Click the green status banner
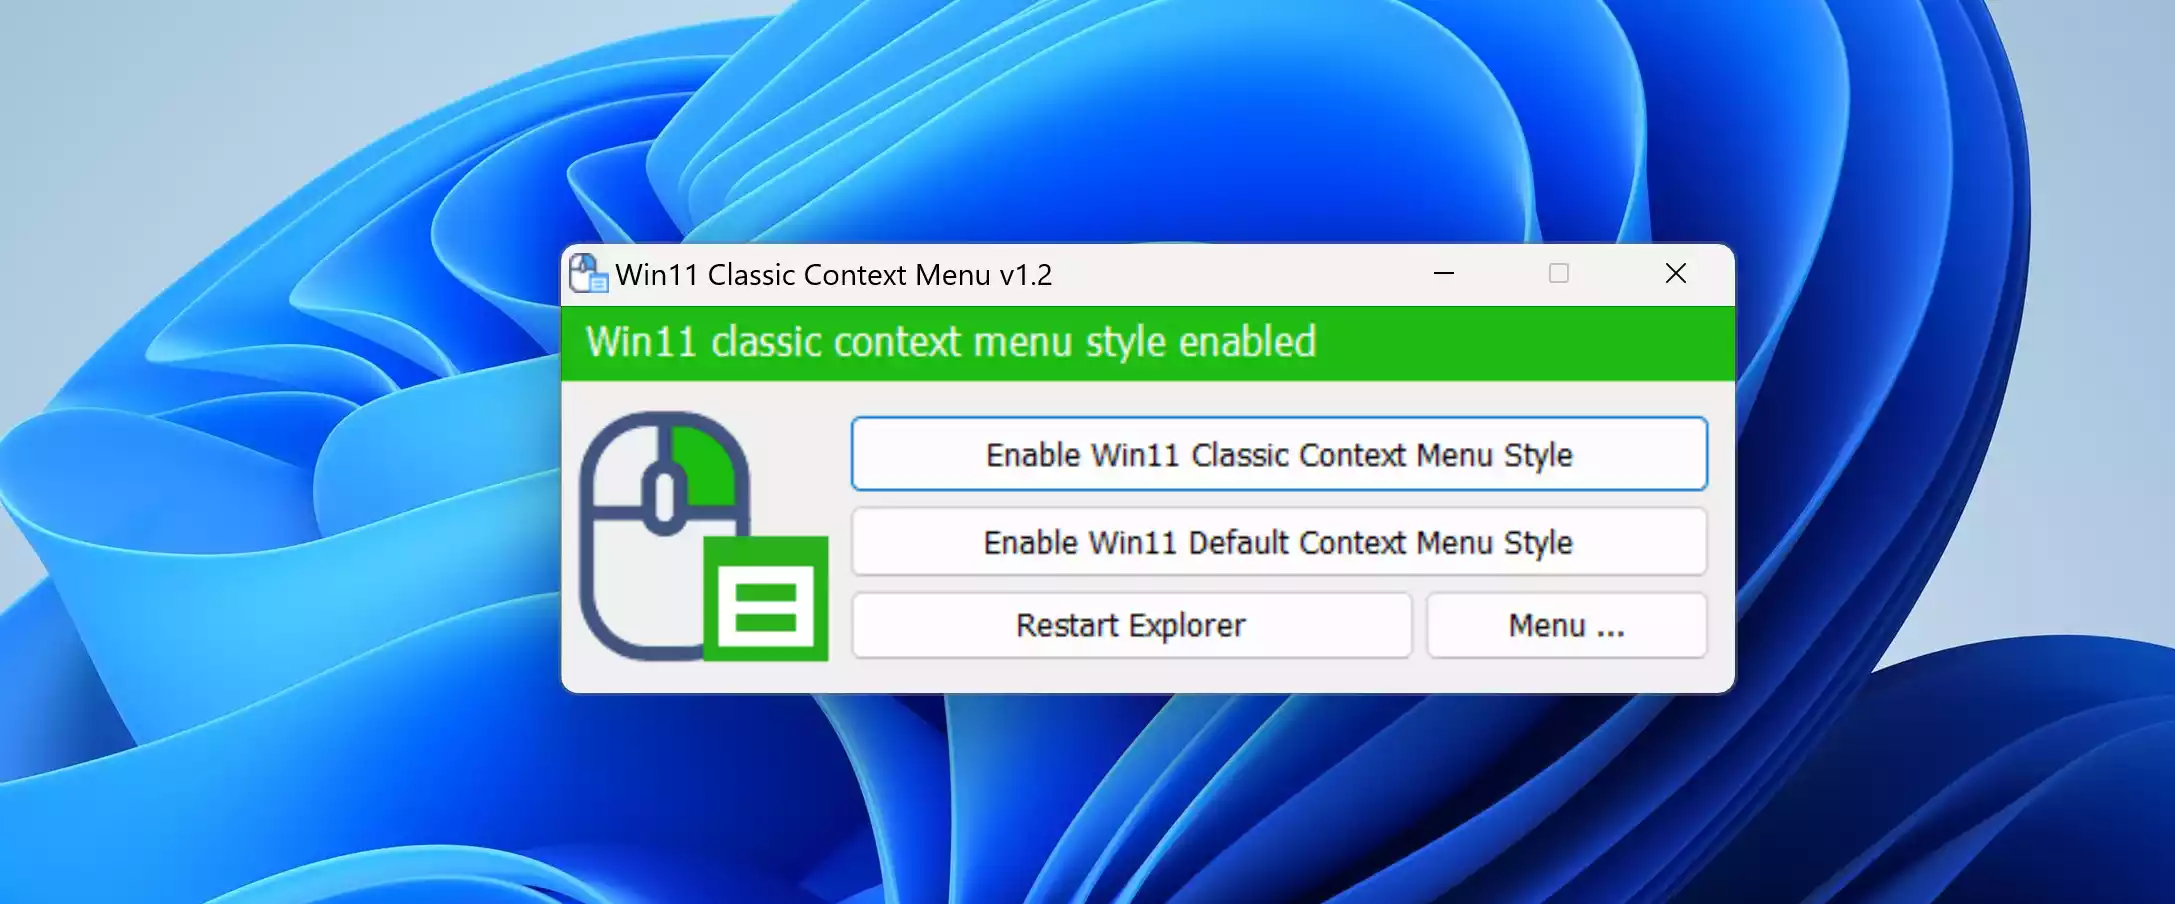This screenshot has width=2175, height=904. (1500, 342)
